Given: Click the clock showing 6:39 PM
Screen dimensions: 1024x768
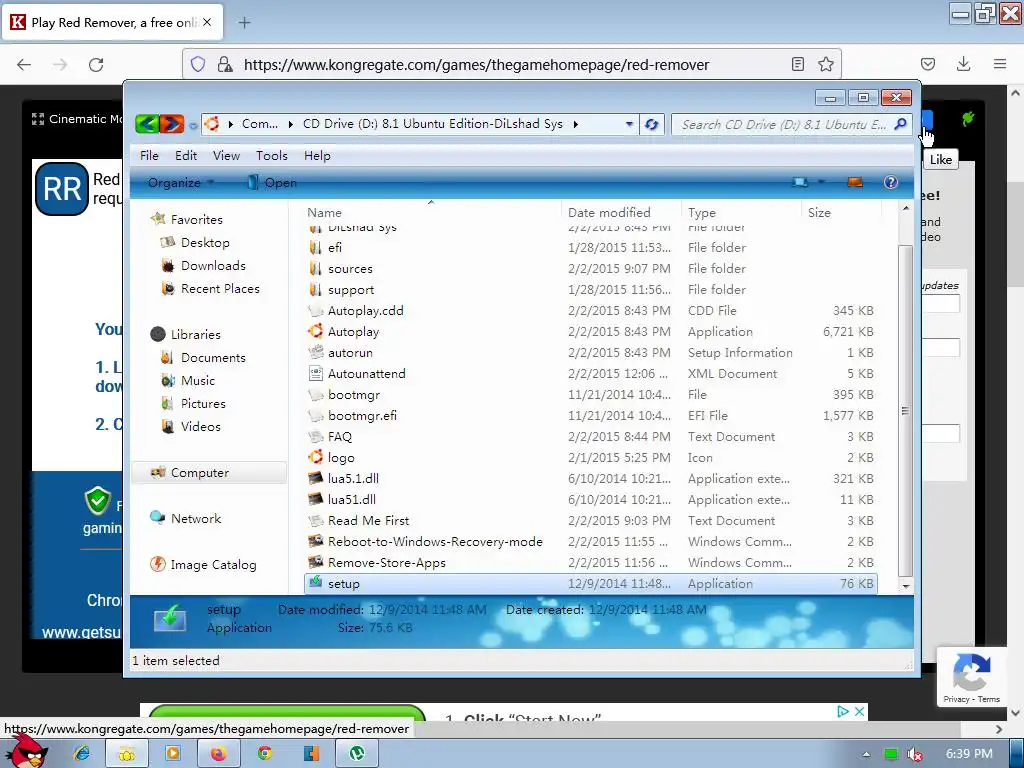Looking at the screenshot, I should point(969,754).
